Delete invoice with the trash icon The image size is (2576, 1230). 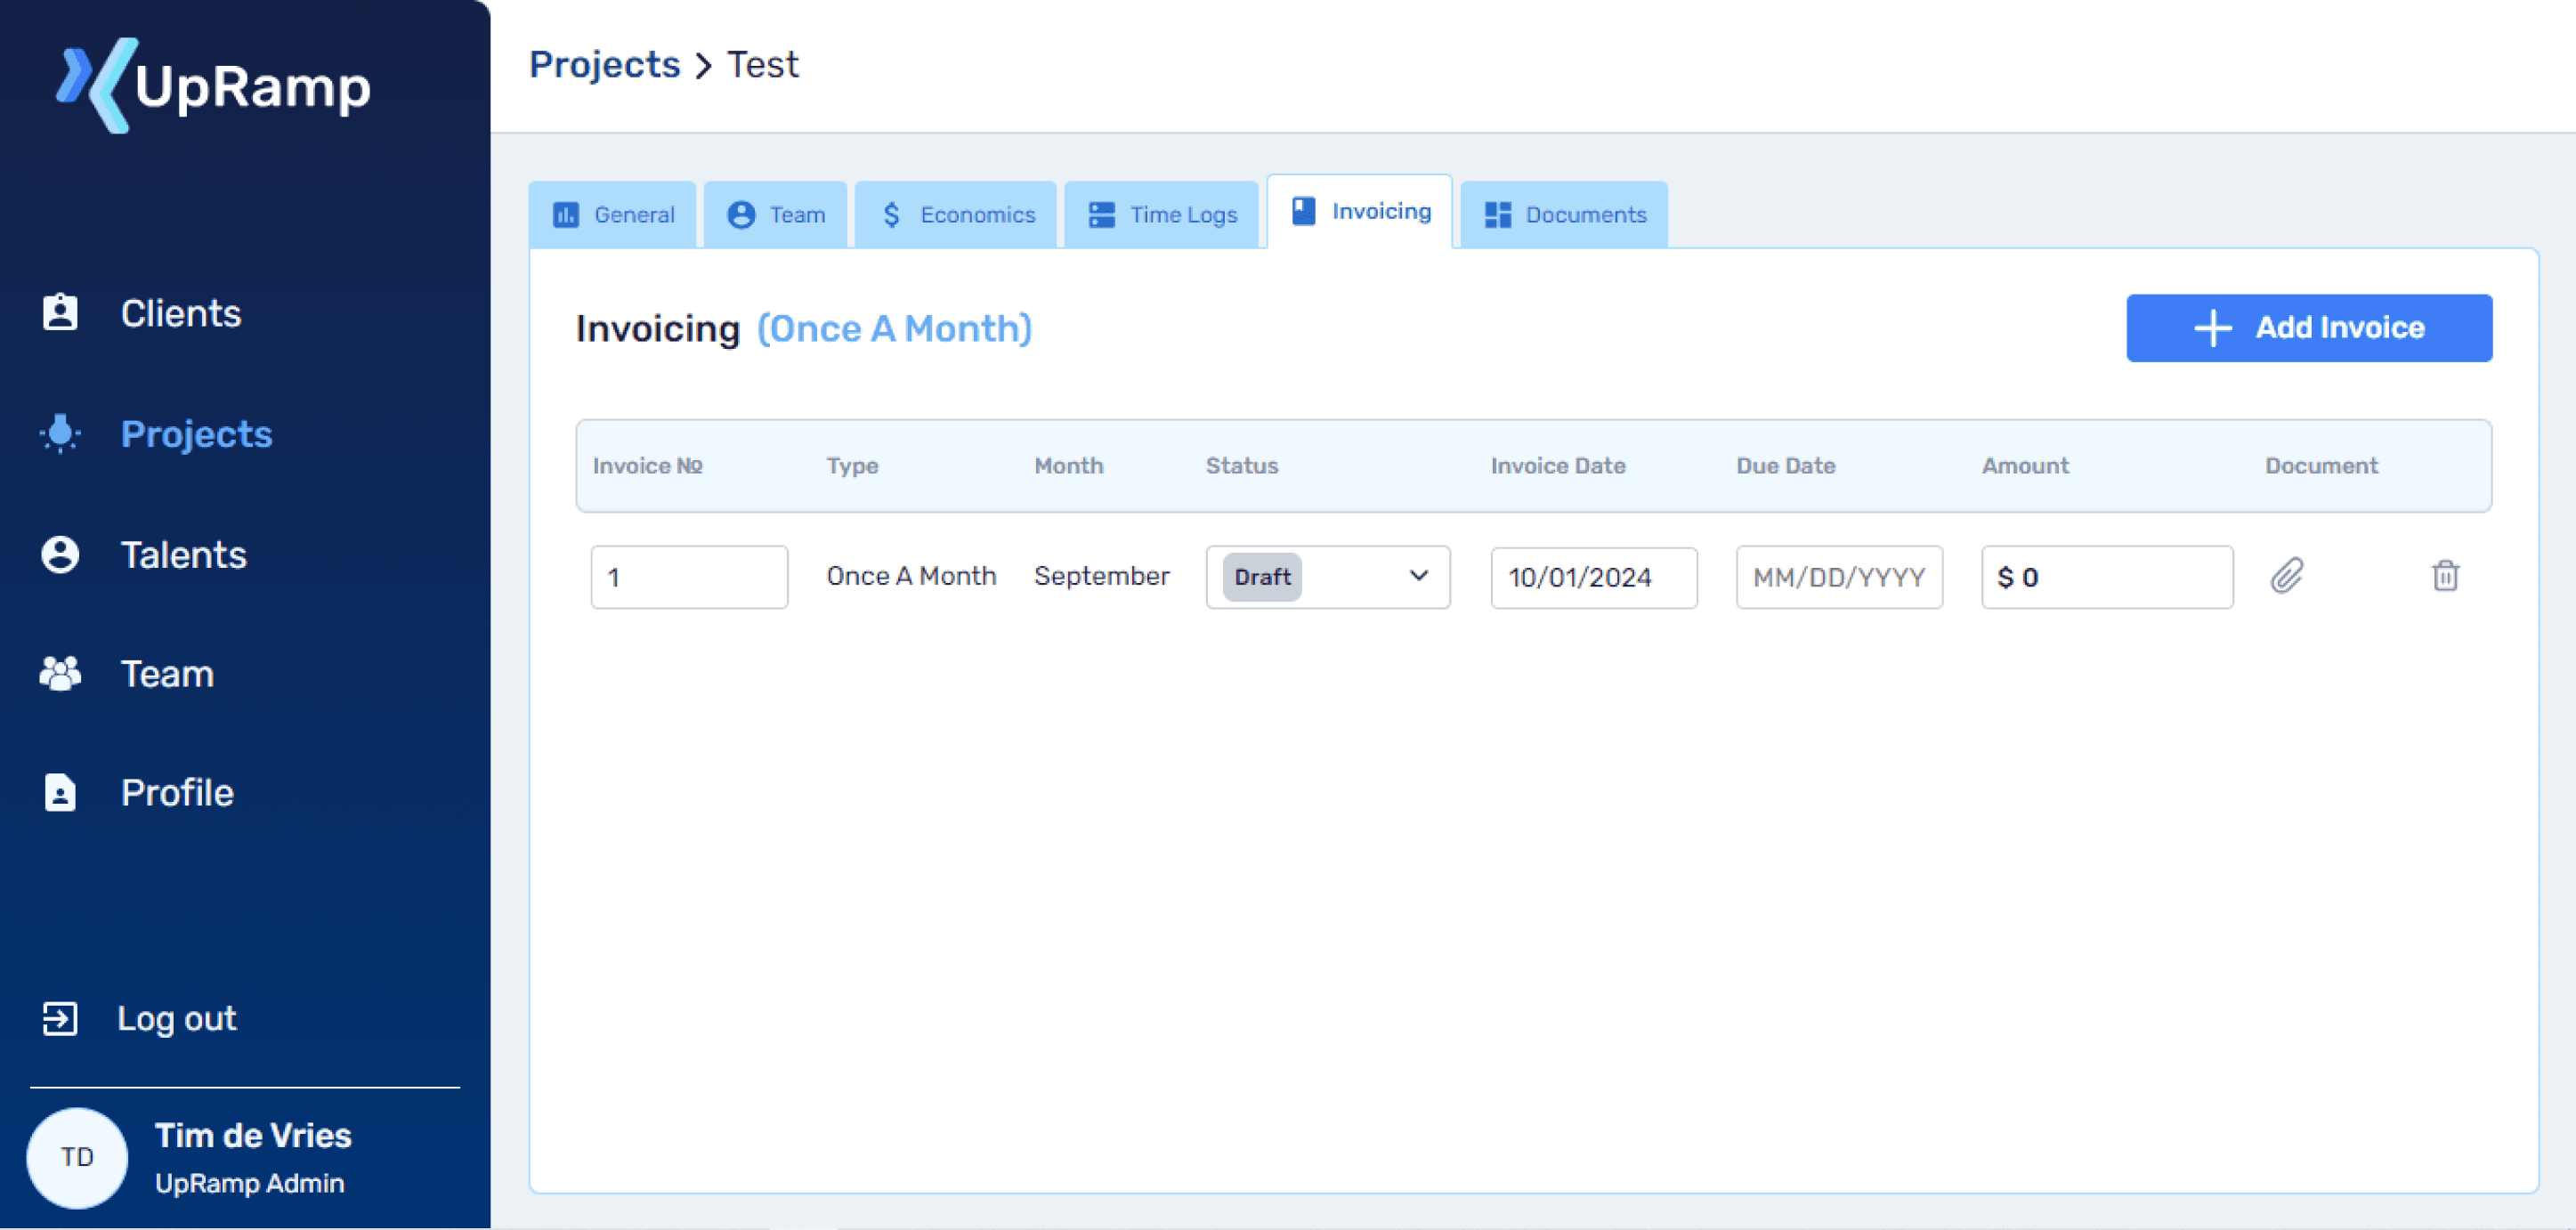tap(2445, 576)
